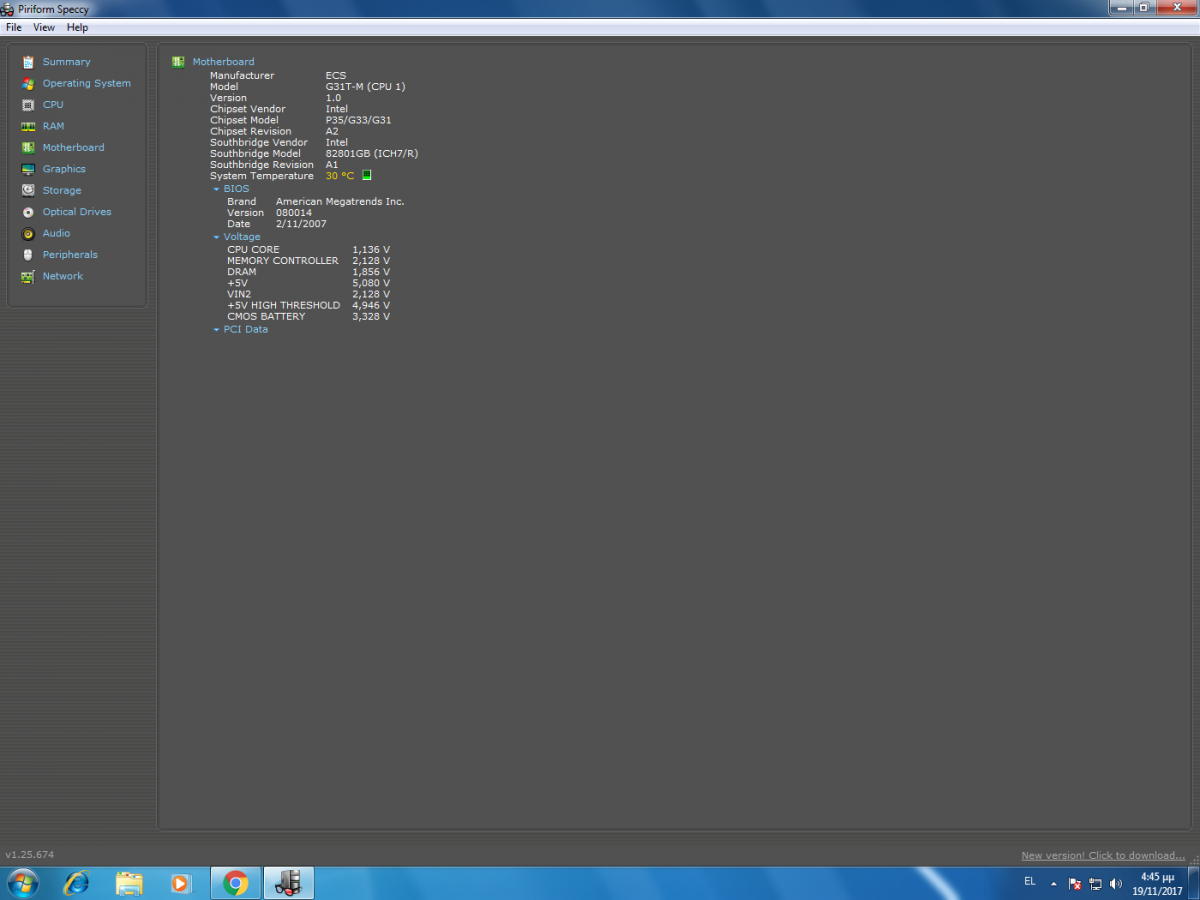Open the View menu
The width and height of the screenshot is (1200, 900).
(44, 28)
